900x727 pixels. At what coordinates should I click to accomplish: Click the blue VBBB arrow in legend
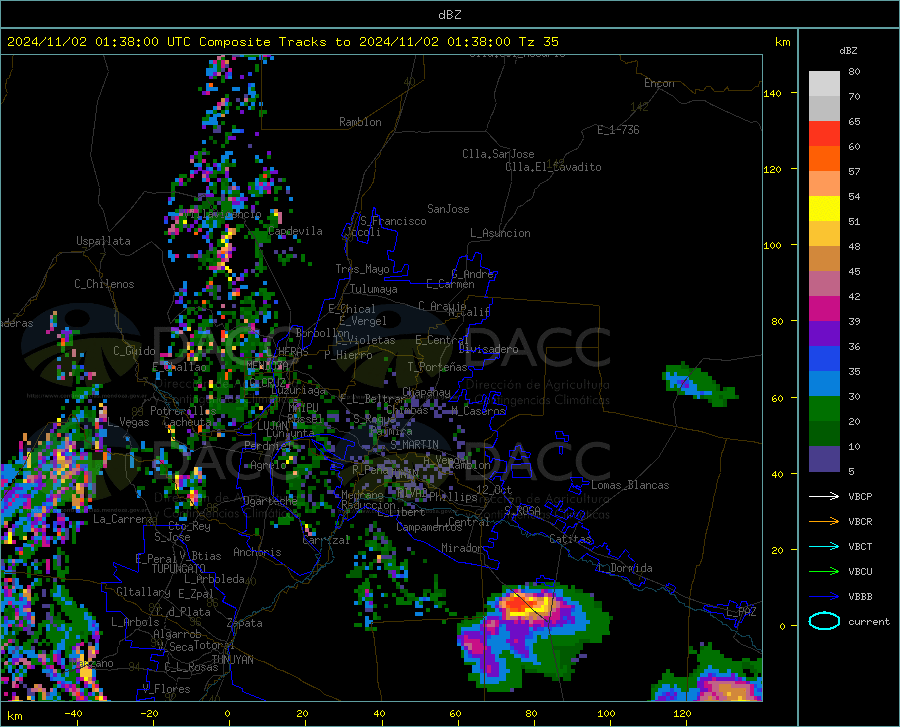[824, 597]
